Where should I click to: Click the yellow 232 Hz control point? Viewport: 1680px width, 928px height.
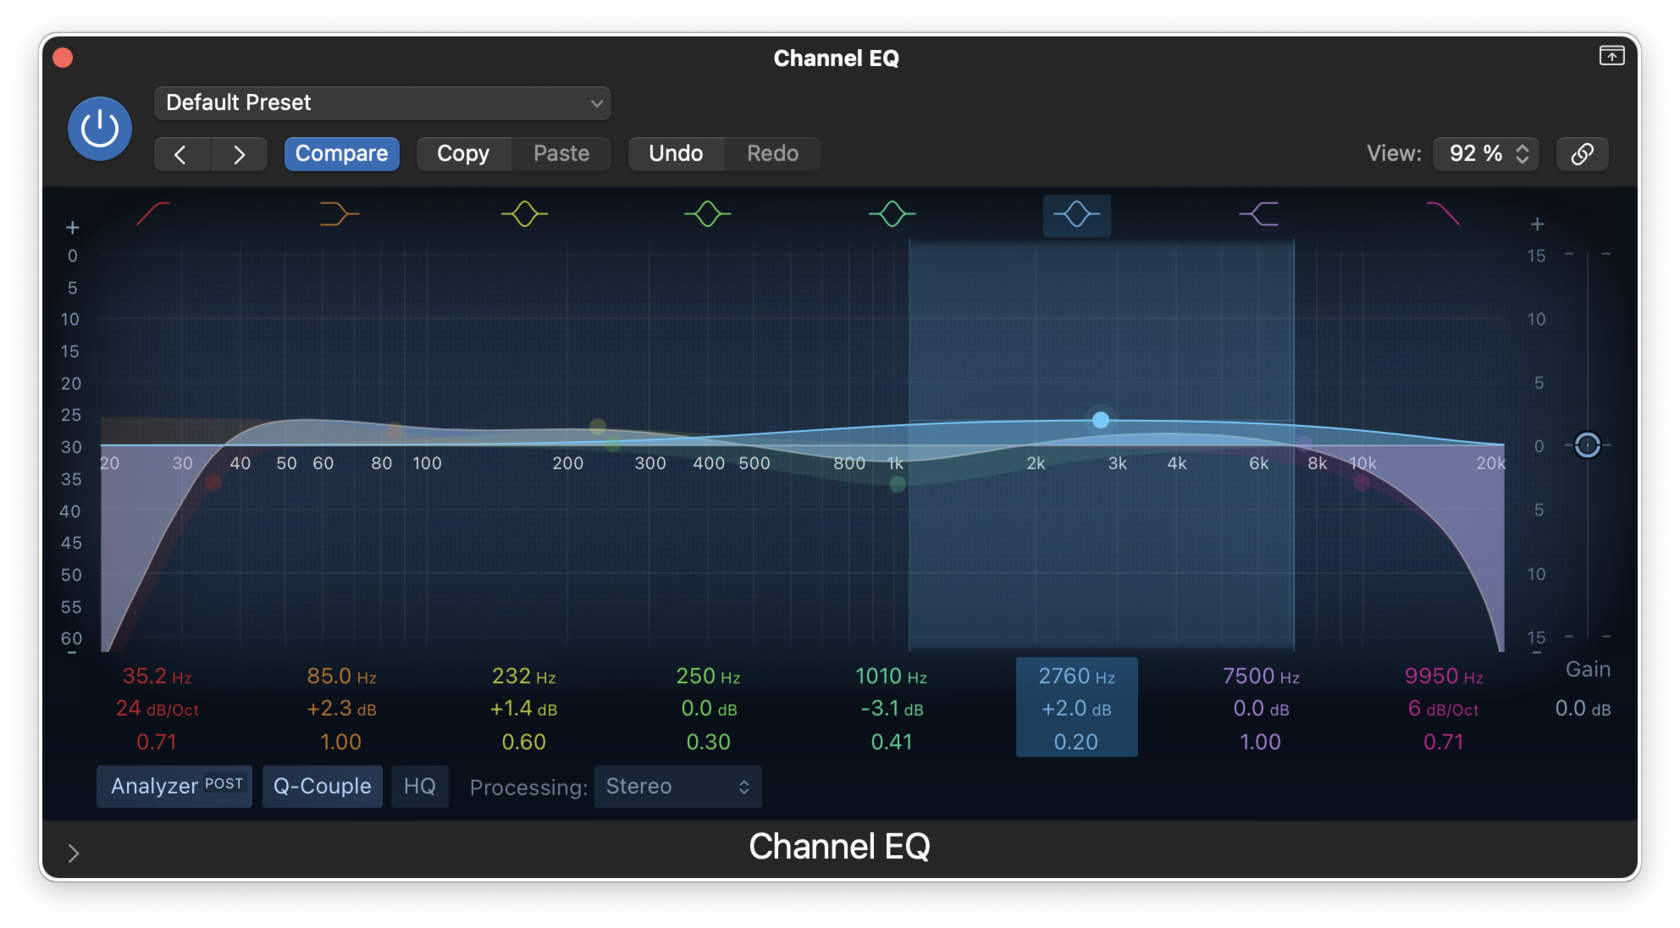point(598,427)
